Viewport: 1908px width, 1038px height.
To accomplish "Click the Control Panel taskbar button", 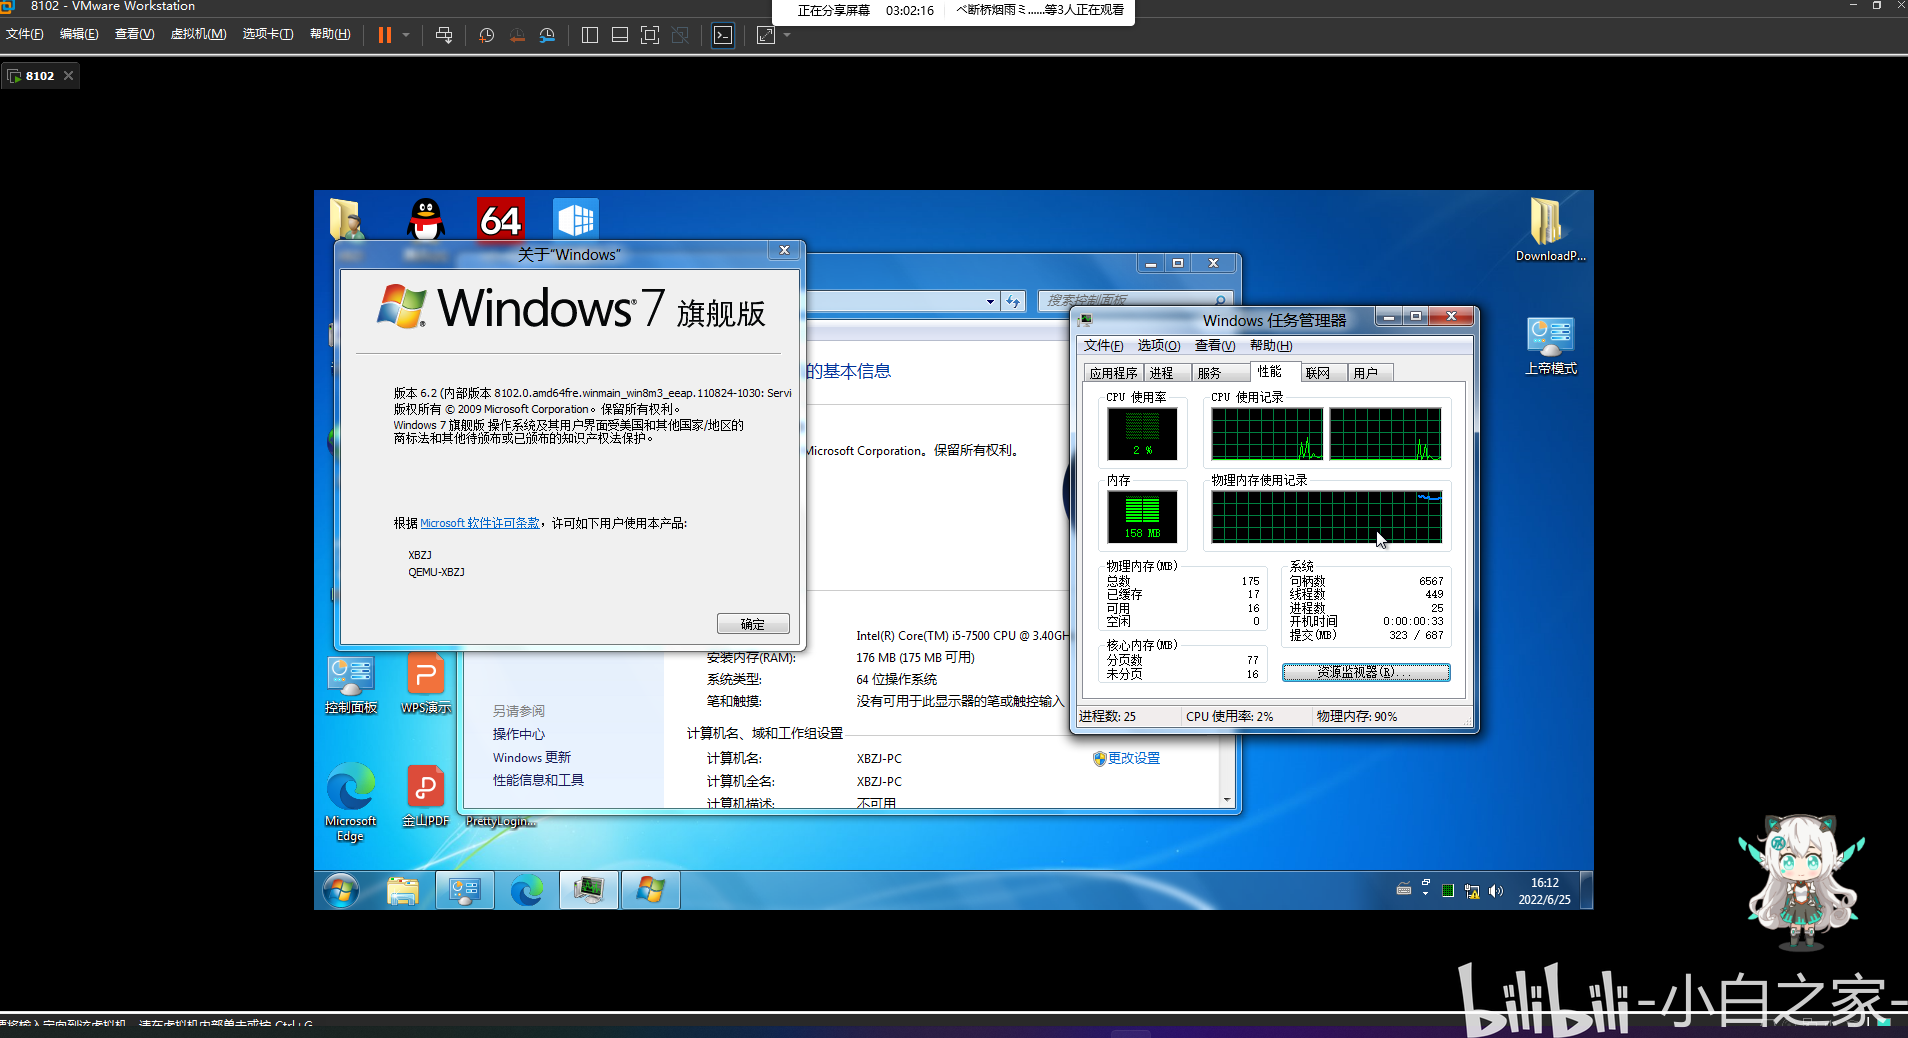I will click(x=465, y=889).
